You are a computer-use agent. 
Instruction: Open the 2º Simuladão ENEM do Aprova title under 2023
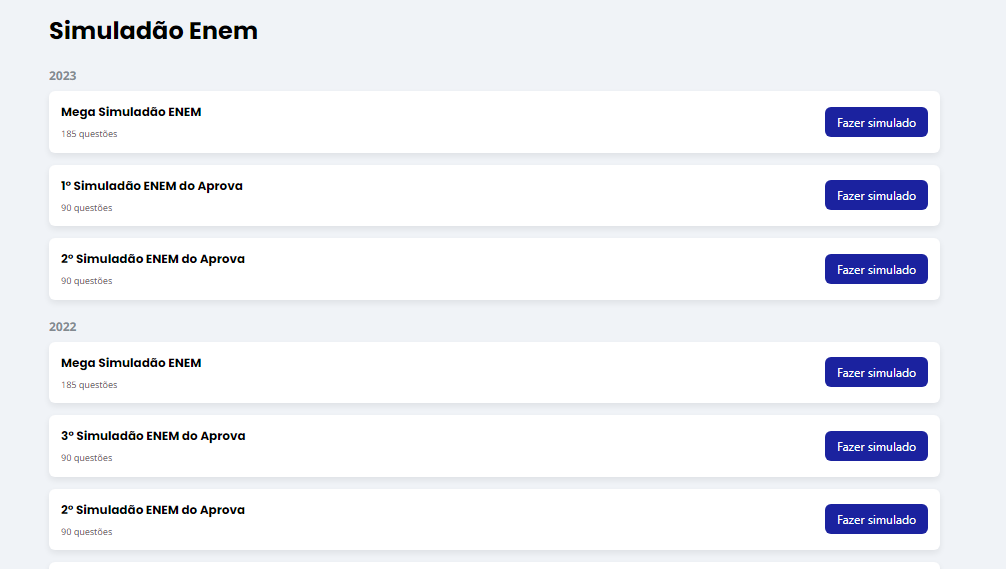point(153,259)
